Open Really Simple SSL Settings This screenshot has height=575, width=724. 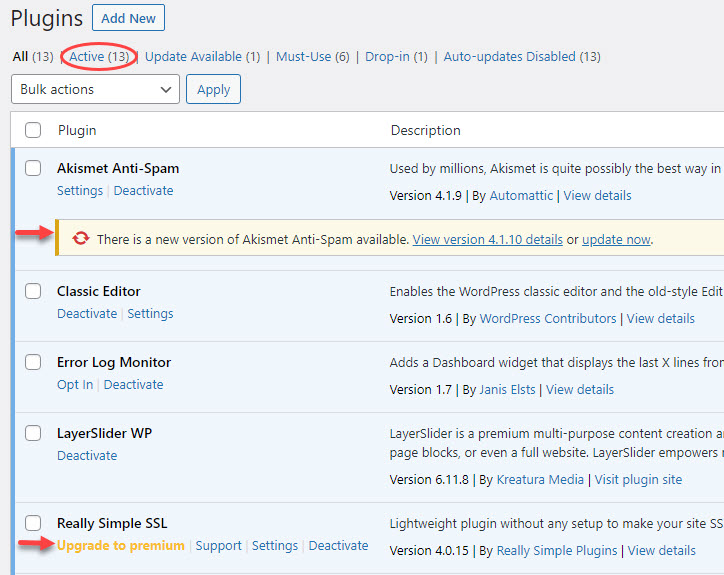tap(275, 546)
